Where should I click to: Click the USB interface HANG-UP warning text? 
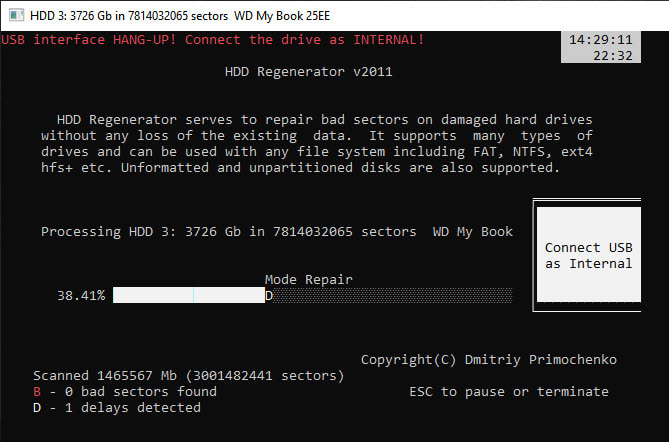(x=212, y=40)
